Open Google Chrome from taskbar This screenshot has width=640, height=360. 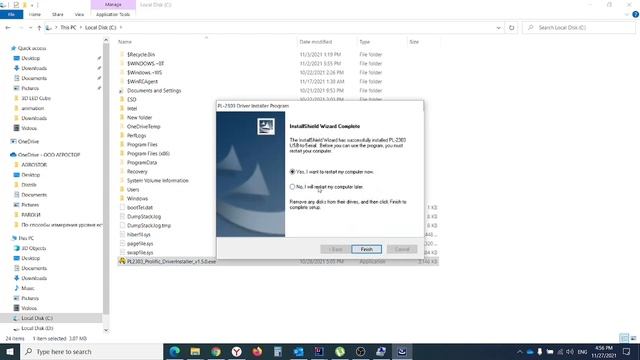click(x=216, y=351)
